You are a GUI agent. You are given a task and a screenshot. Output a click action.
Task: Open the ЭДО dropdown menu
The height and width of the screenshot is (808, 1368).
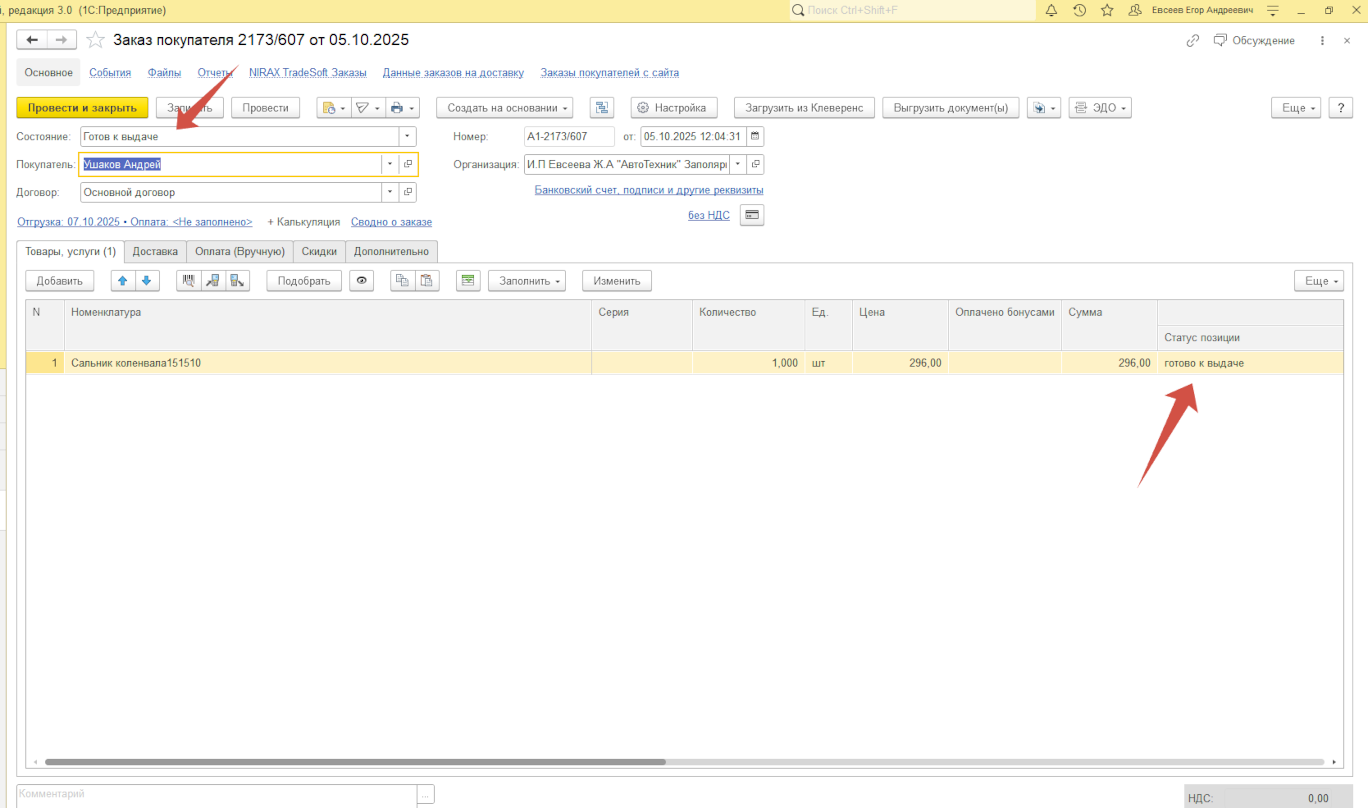click(1099, 108)
